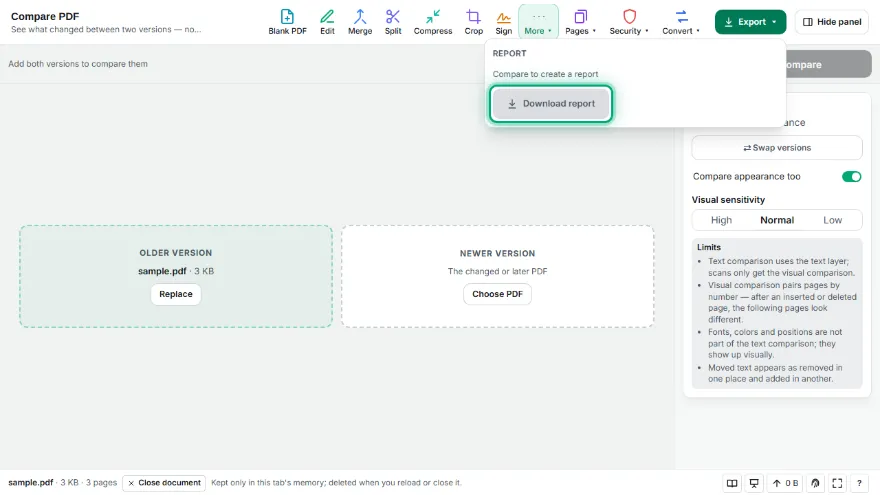
Task: Toggle fullscreen mode icon
Action: (x=837, y=483)
